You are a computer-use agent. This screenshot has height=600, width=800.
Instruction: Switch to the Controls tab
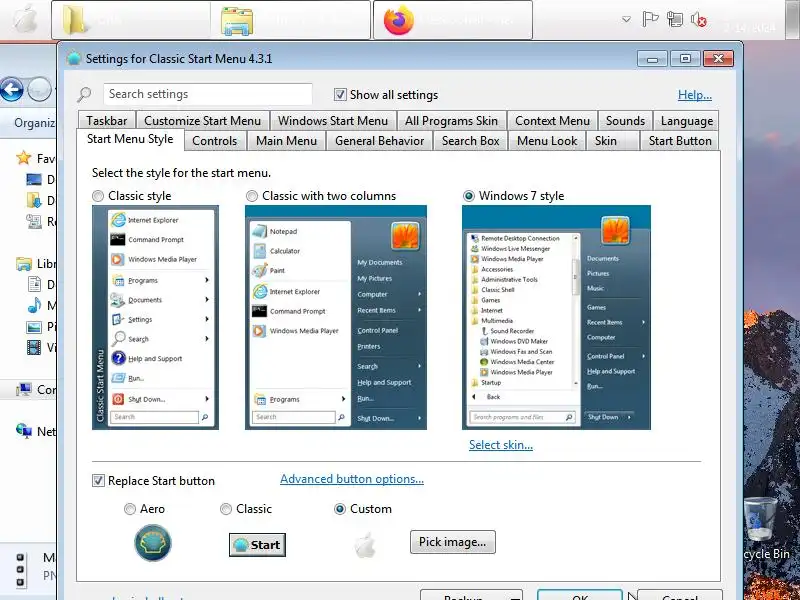(x=214, y=141)
